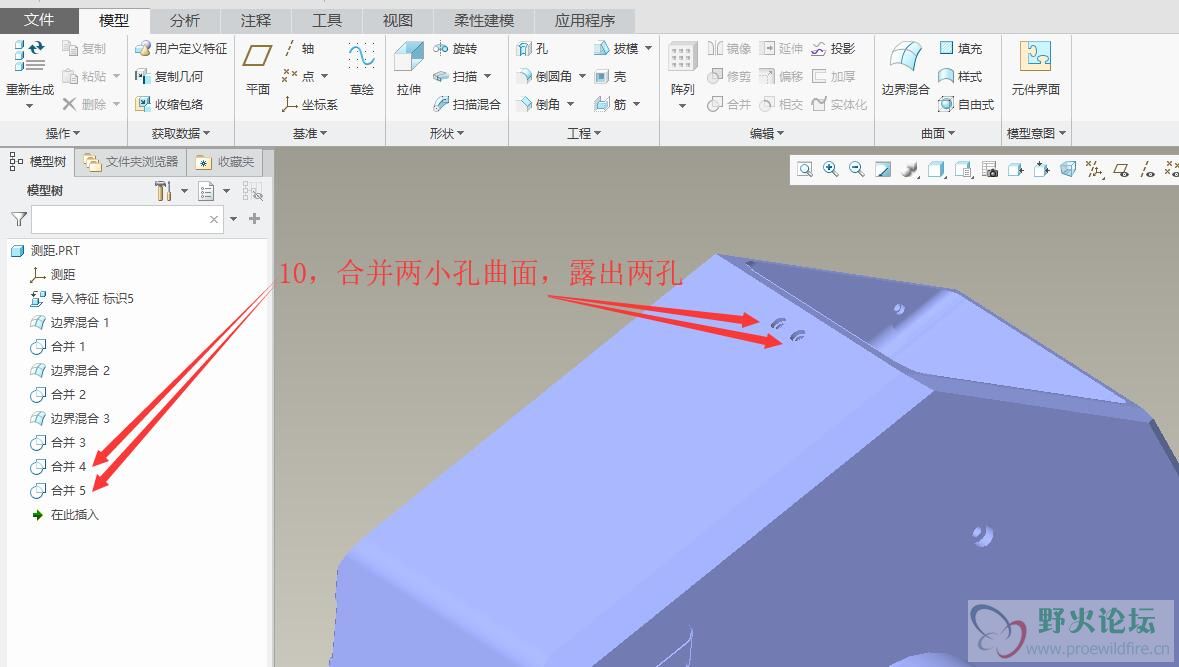Clear the model tree search with X

point(214,220)
